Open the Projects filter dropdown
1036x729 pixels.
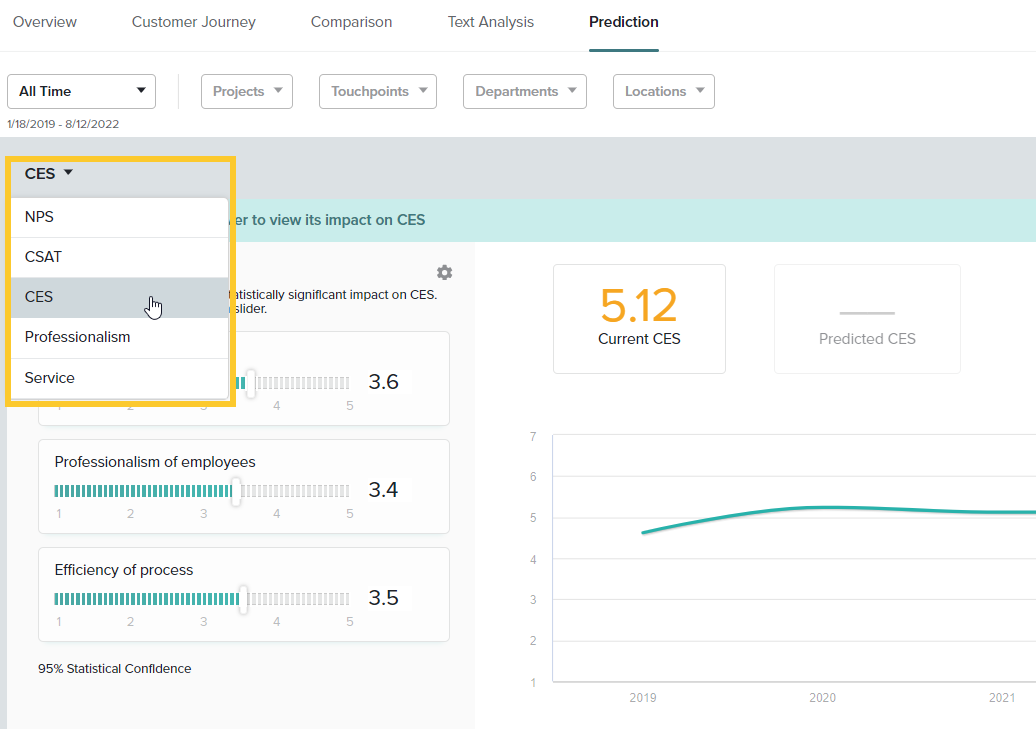[247, 91]
